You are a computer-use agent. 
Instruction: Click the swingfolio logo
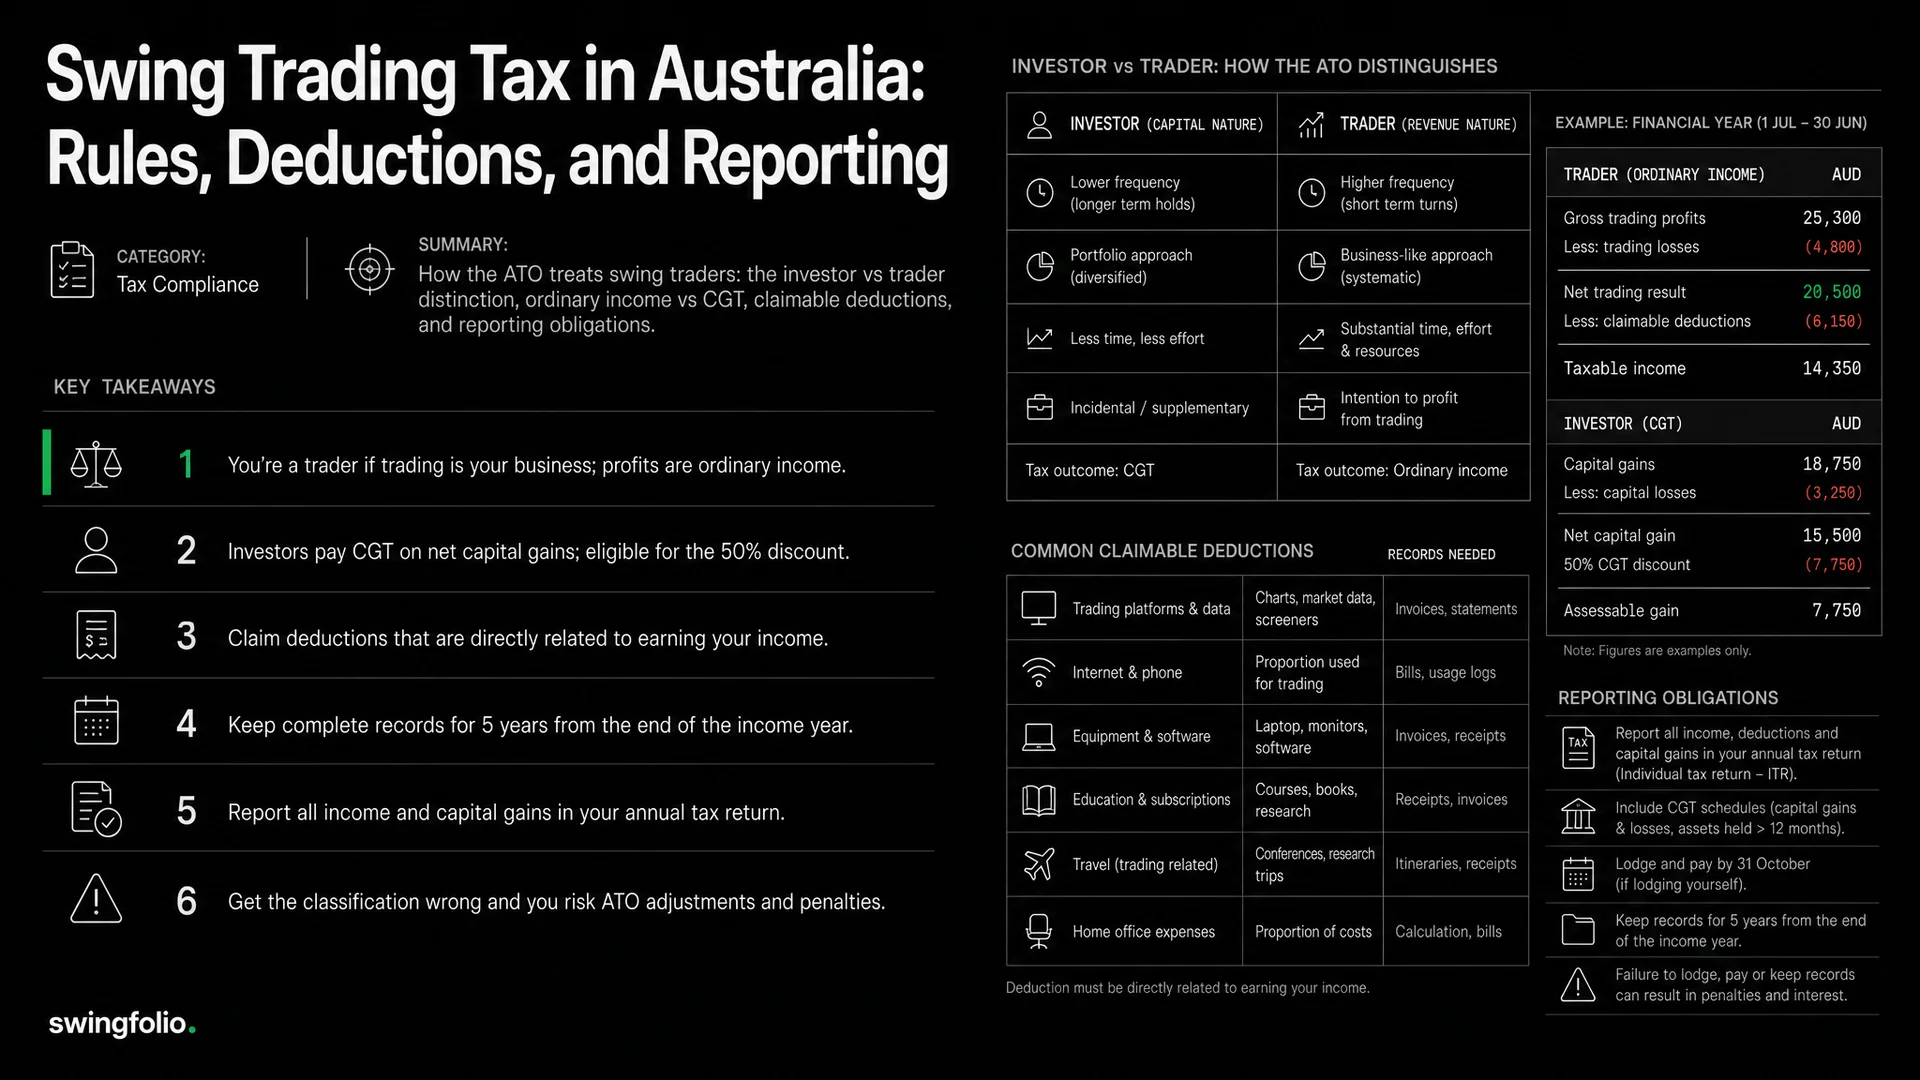[x=122, y=1024]
